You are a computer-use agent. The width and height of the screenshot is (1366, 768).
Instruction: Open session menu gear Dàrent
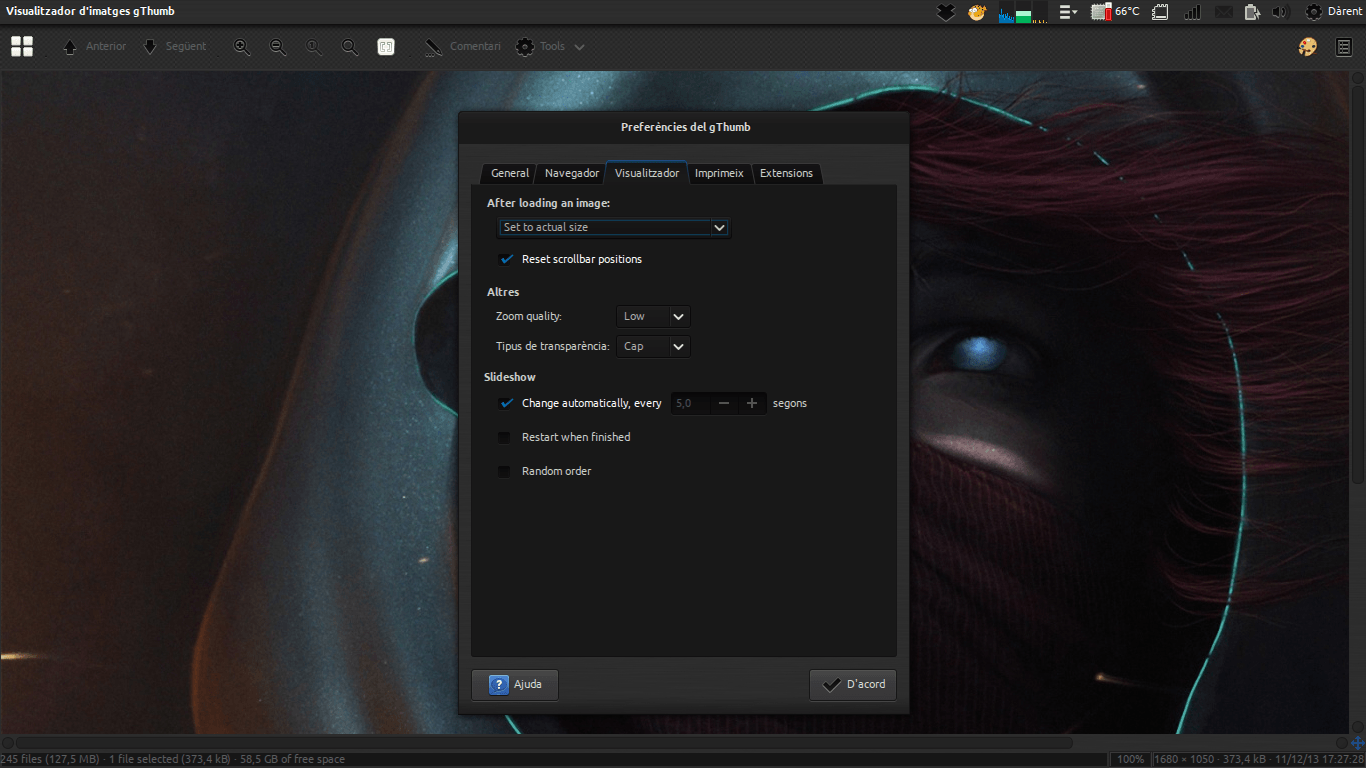pos(1333,12)
